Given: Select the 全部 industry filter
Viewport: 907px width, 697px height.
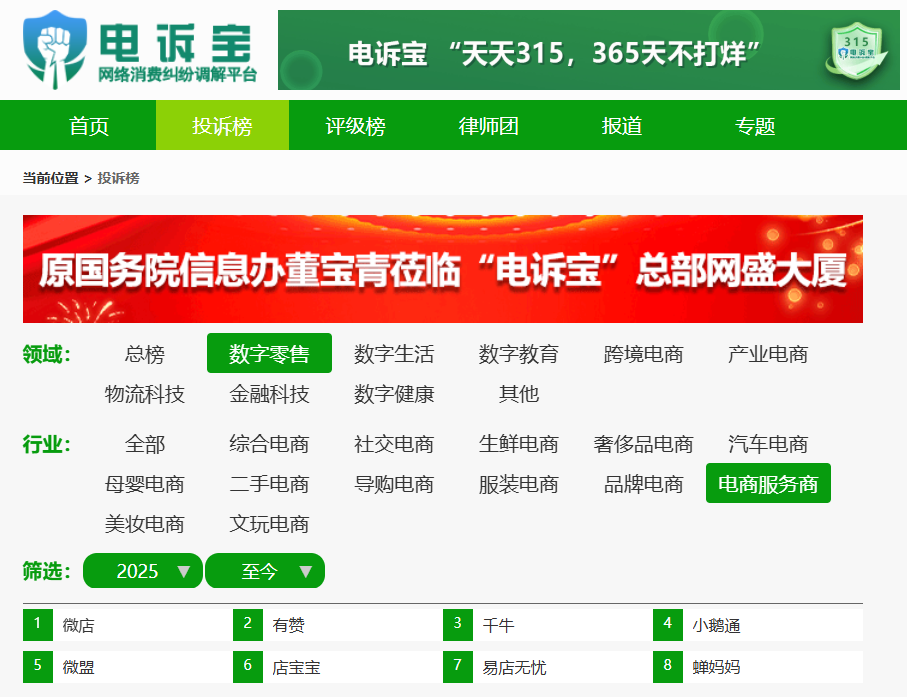Looking at the screenshot, I should [x=145, y=444].
